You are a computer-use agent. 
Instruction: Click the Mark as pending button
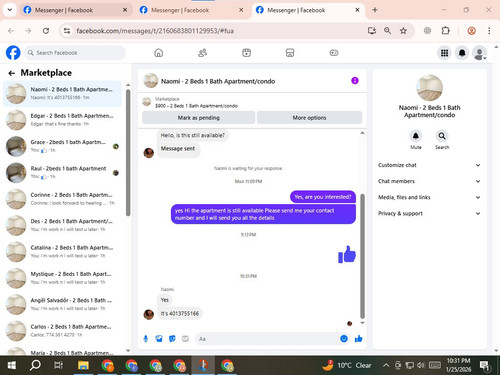[199, 118]
